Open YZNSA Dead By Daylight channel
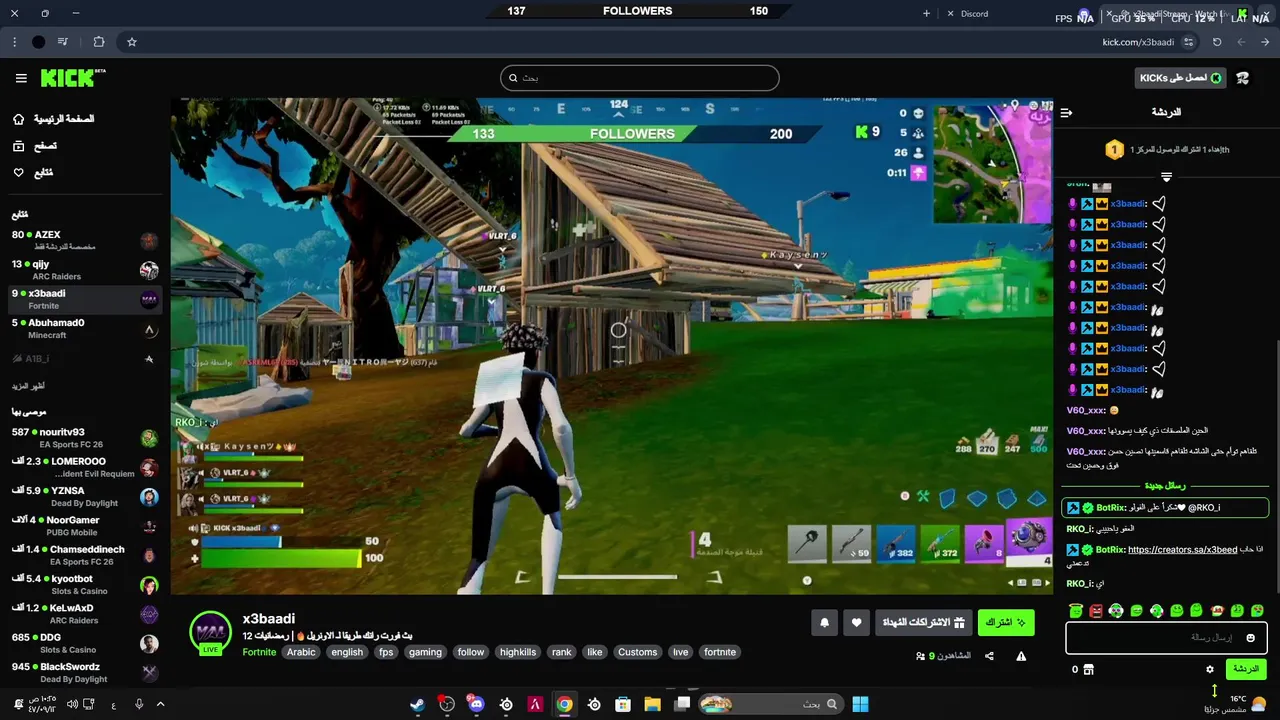1280x720 pixels. click(x=84, y=497)
